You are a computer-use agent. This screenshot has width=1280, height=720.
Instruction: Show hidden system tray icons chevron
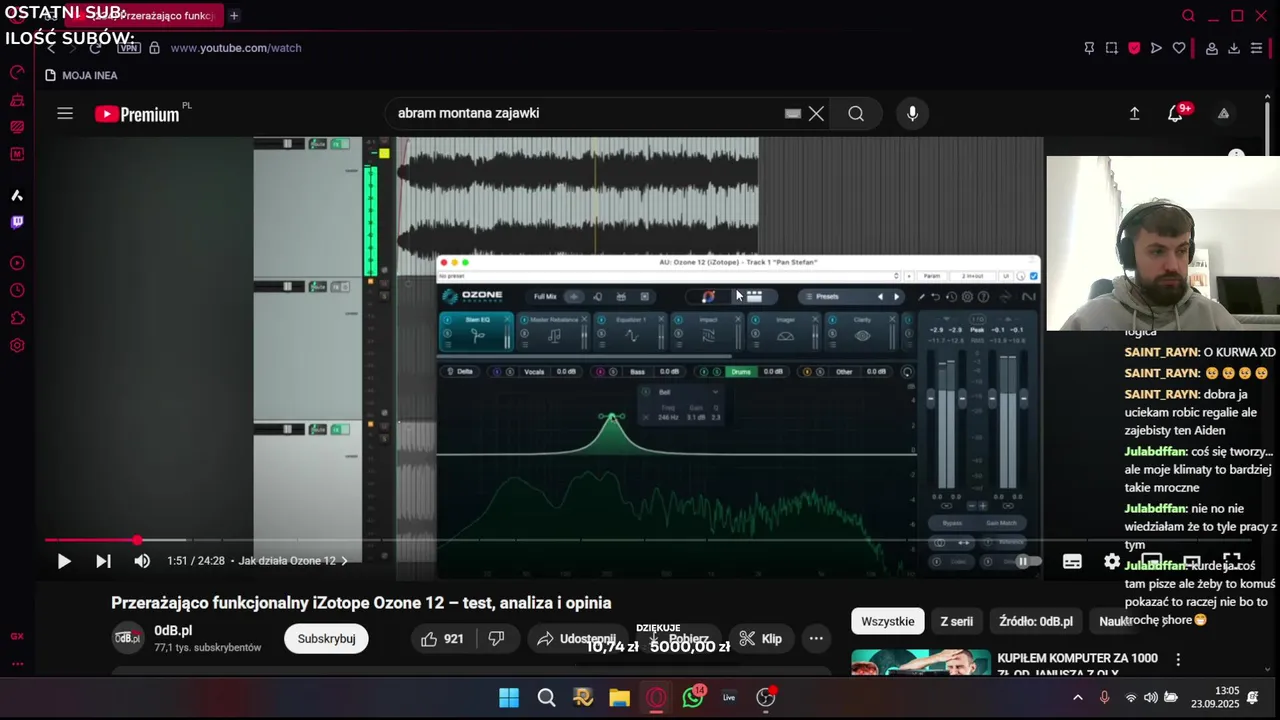pyautogui.click(x=1077, y=698)
